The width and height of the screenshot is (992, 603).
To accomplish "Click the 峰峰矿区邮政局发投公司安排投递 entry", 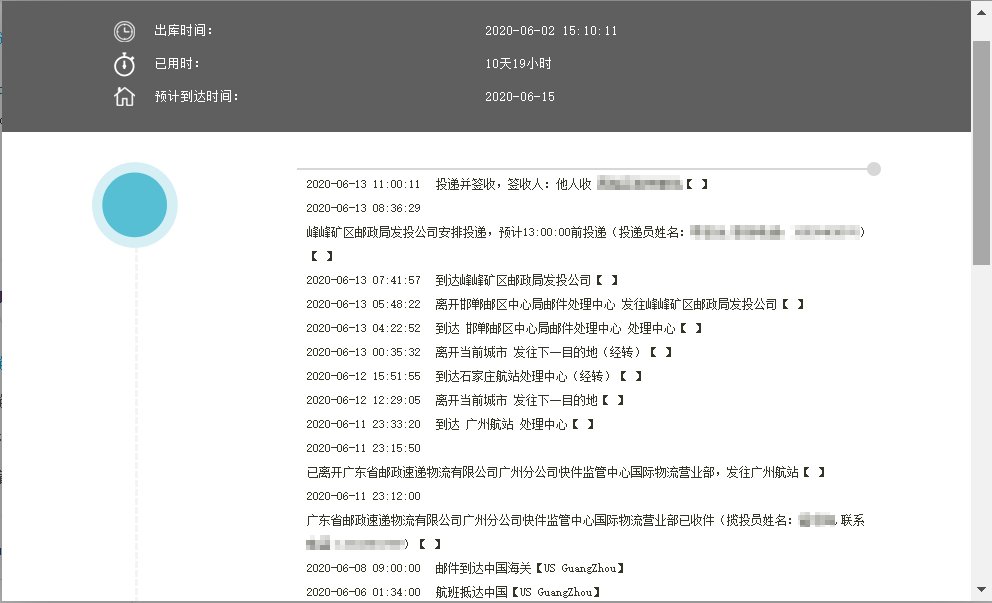I will pos(586,244).
